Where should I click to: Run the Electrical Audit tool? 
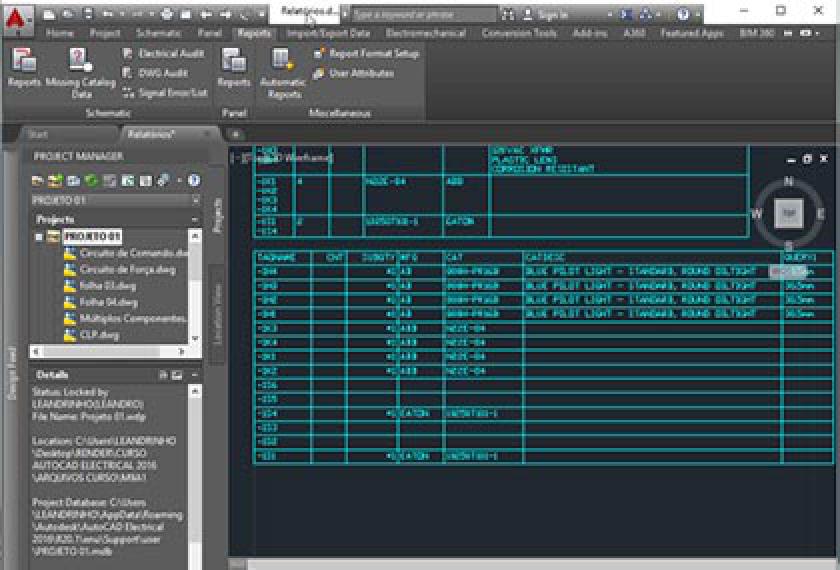point(162,53)
